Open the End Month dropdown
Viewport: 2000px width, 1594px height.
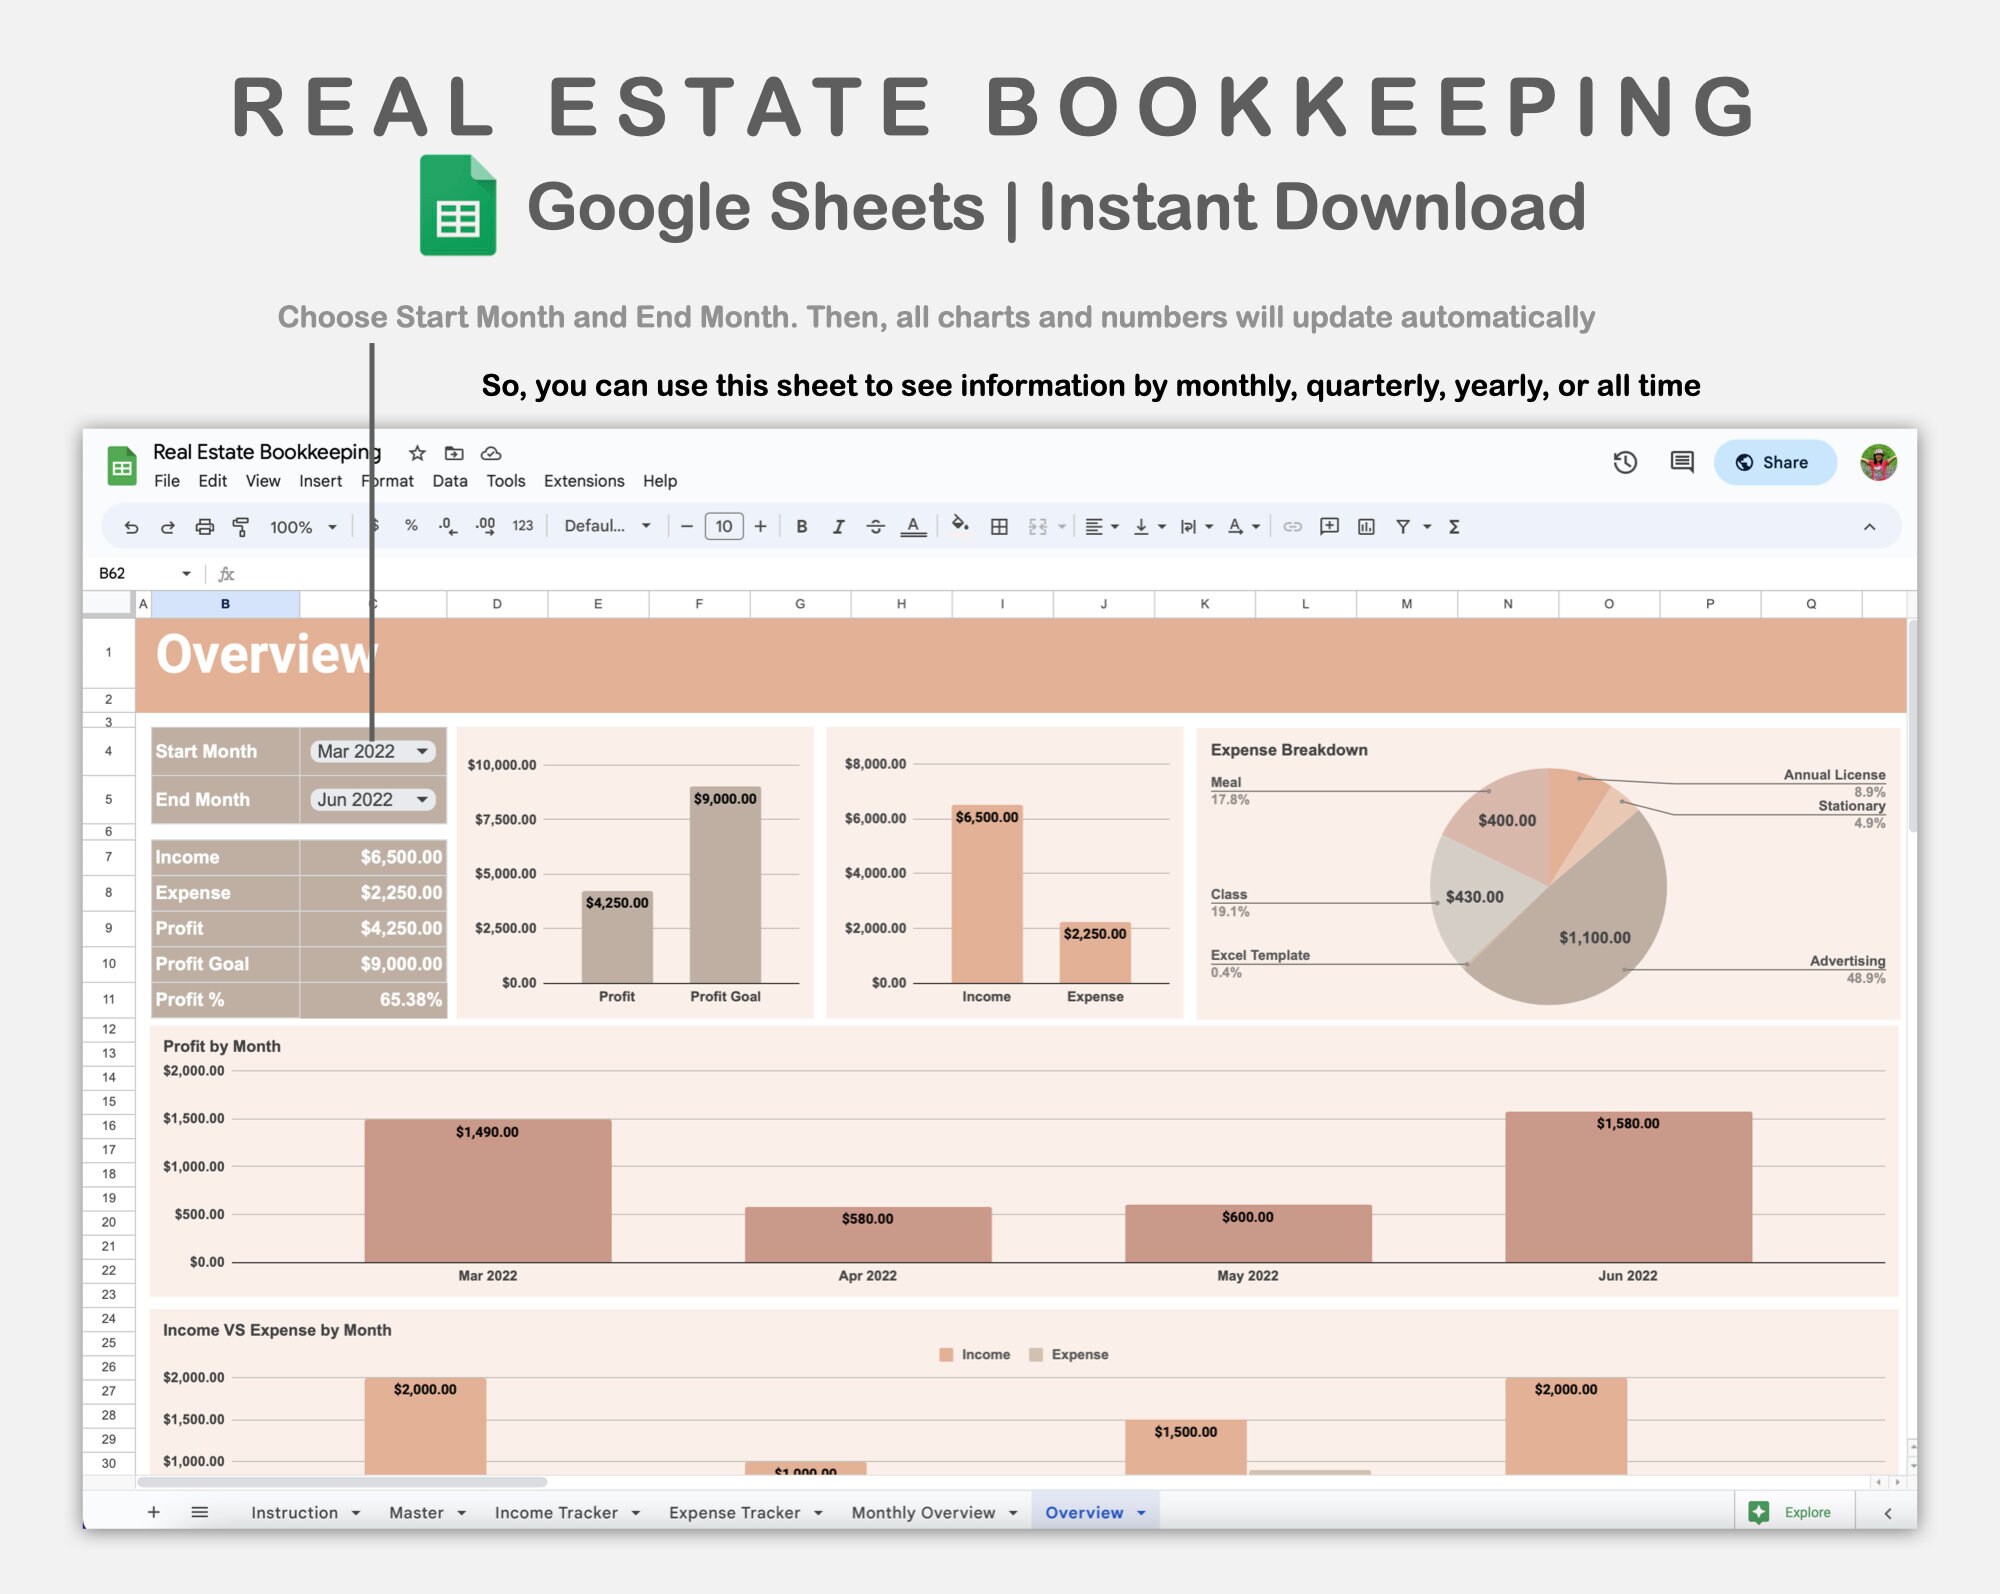tap(372, 799)
